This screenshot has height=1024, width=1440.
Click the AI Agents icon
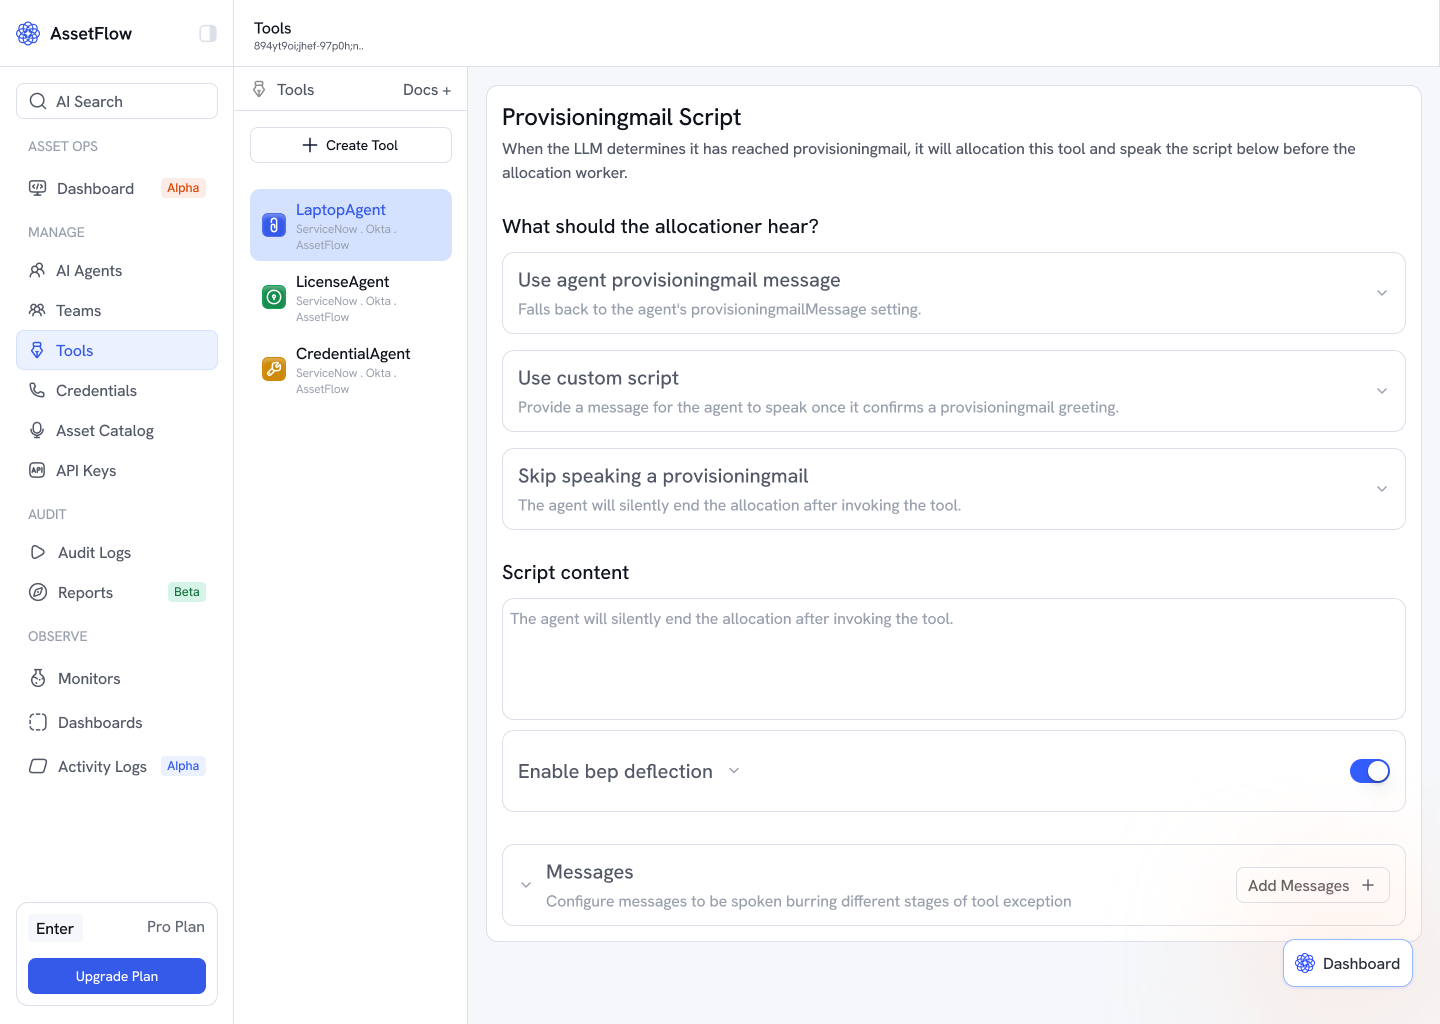37,270
